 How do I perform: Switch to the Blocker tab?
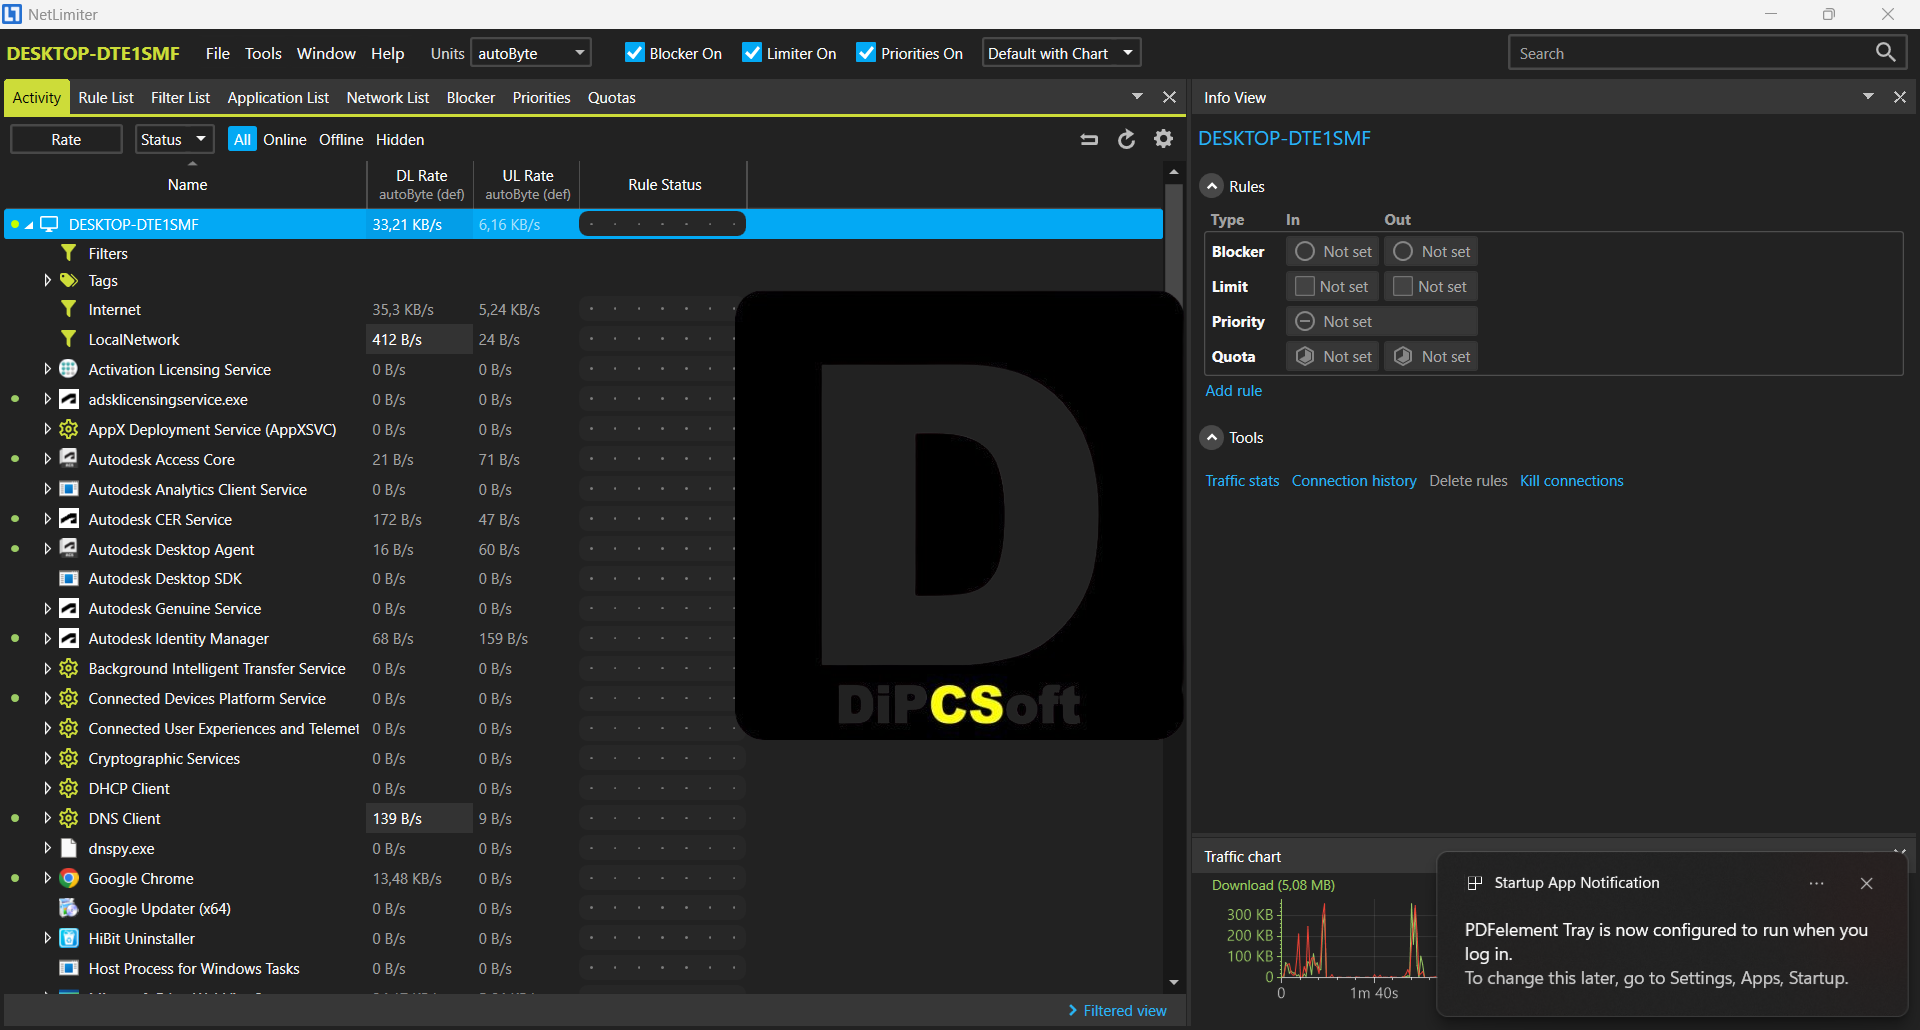tap(470, 97)
